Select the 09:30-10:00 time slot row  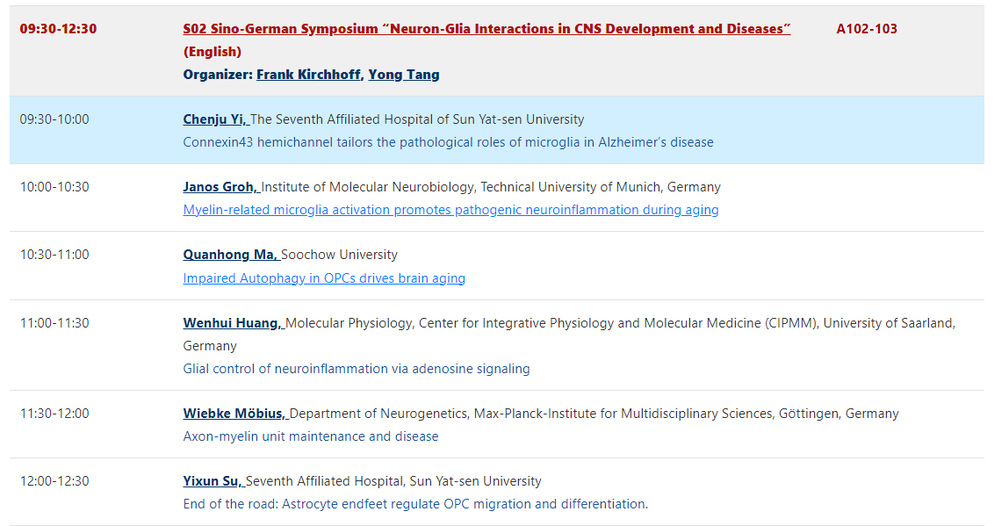click(x=54, y=119)
